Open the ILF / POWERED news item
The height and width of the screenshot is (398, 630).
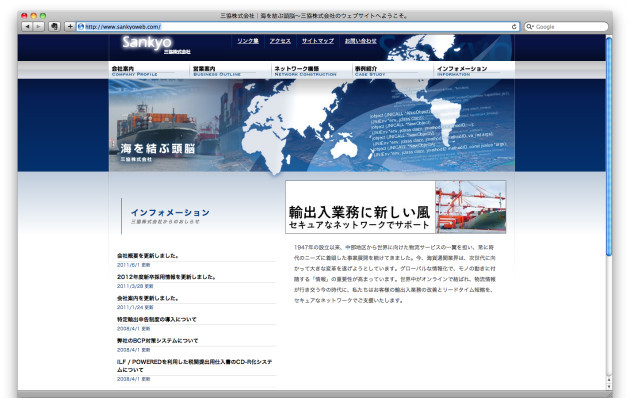194,365
